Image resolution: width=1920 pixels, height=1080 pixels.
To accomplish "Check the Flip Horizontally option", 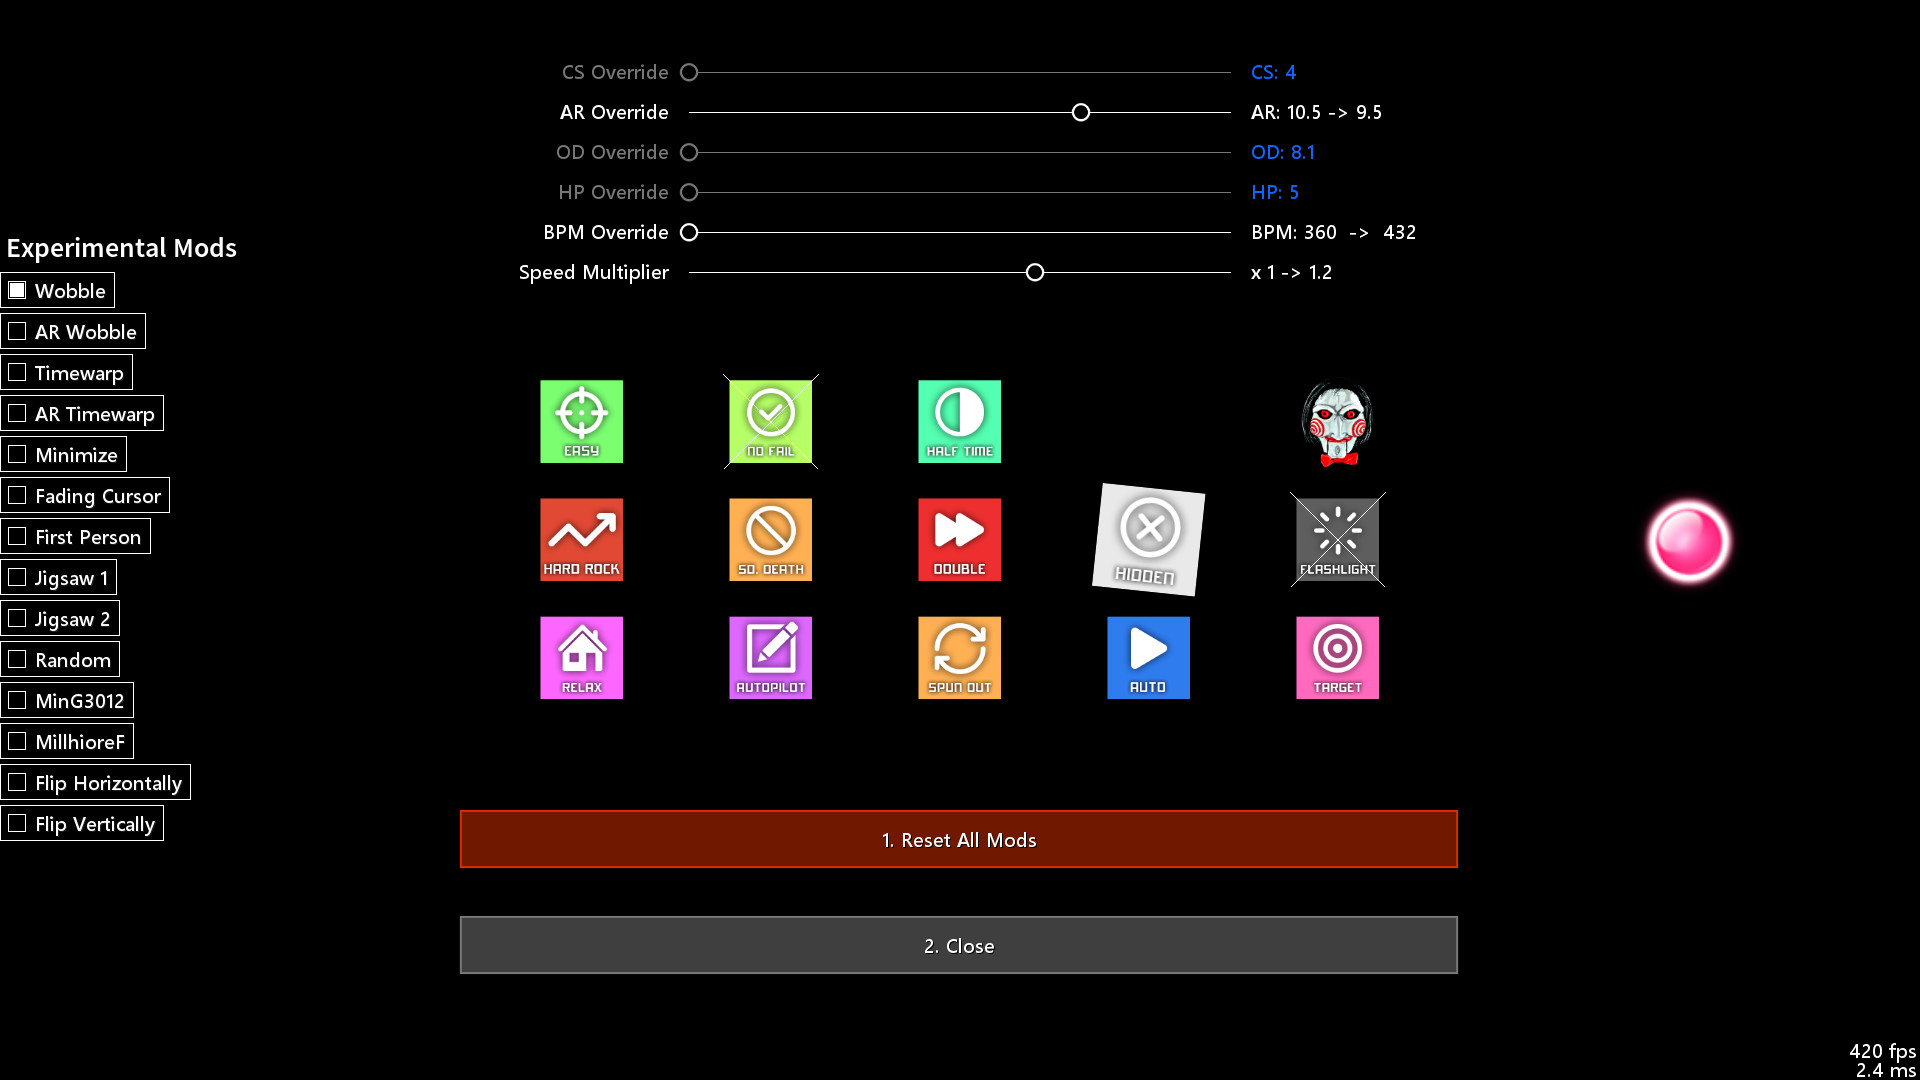I will (18, 782).
